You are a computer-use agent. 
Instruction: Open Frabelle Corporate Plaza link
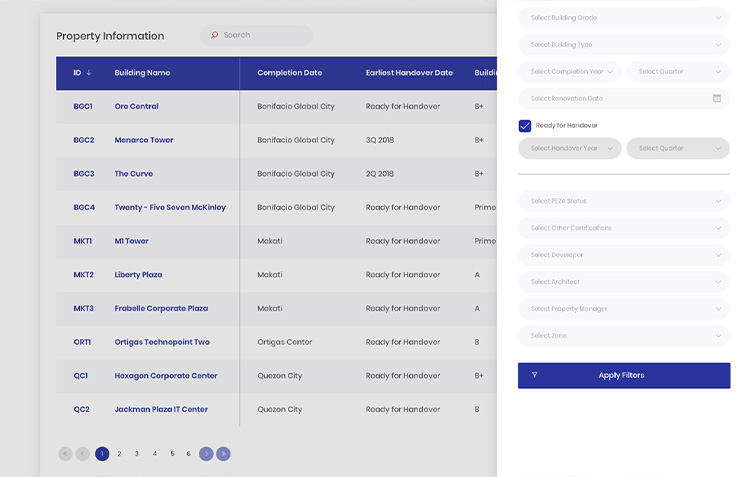(x=161, y=308)
